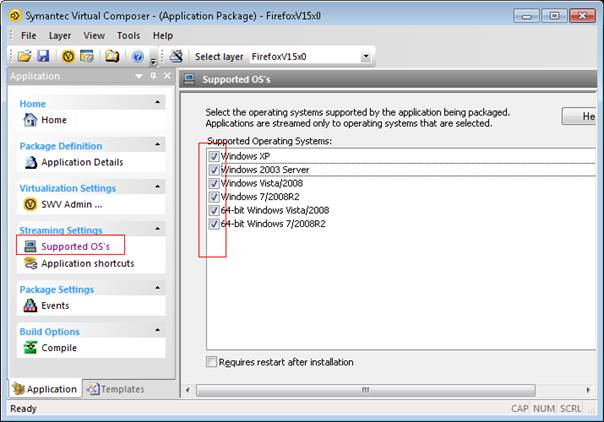Select Application Details in Package Definition
This screenshot has height=422, width=604.
[x=82, y=162]
